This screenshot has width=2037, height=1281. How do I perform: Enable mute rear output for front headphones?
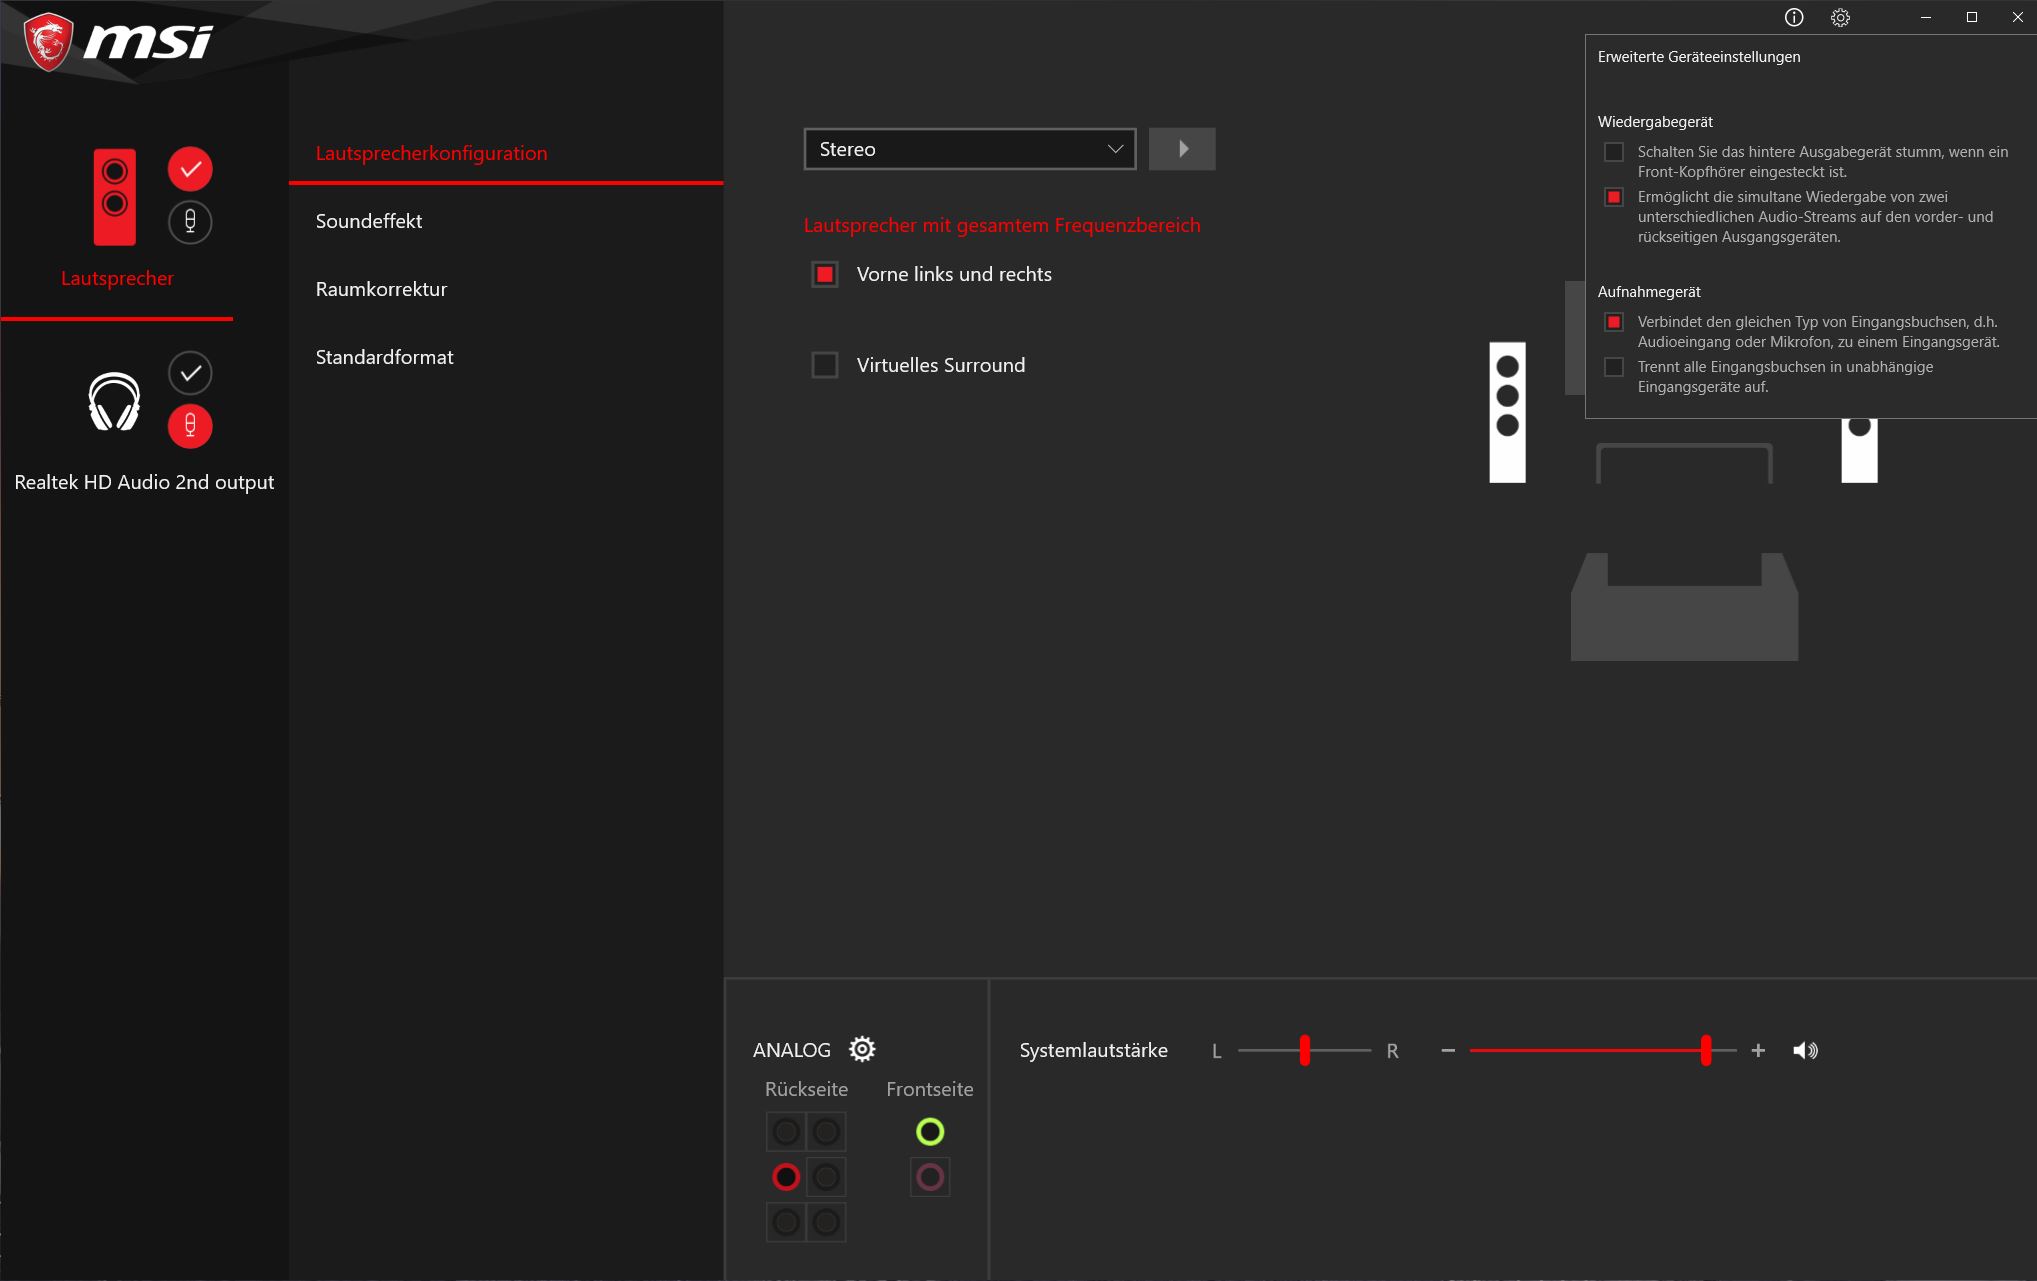[1613, 152]
